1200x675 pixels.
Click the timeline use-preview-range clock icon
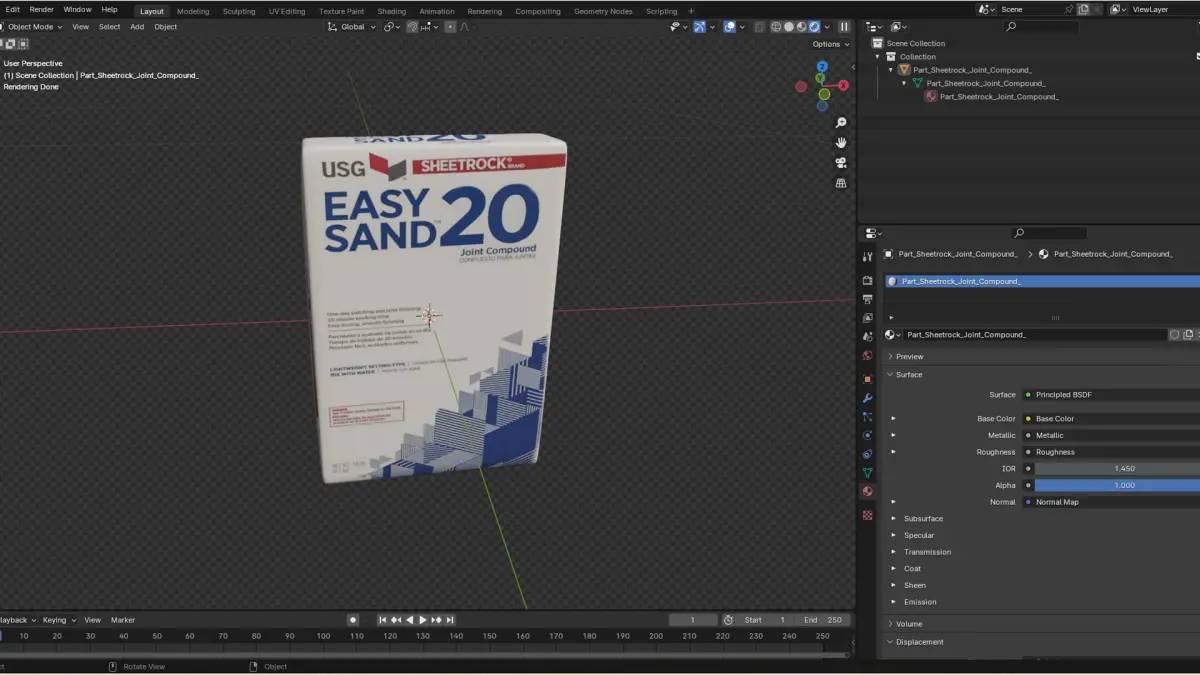pos(728,620)
